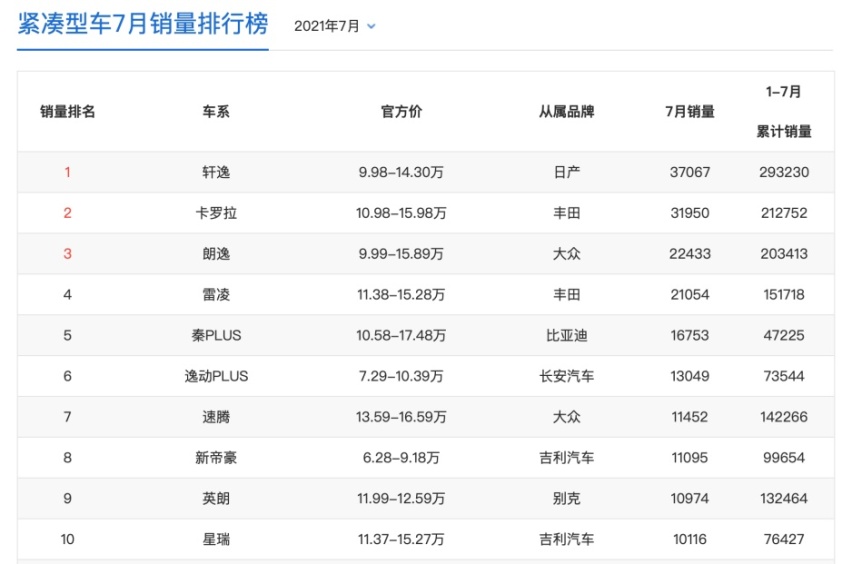The width and height of the screenshot is (852, 564).
Task: Click cumulative sales value 203413
Action: coord(784,254)
